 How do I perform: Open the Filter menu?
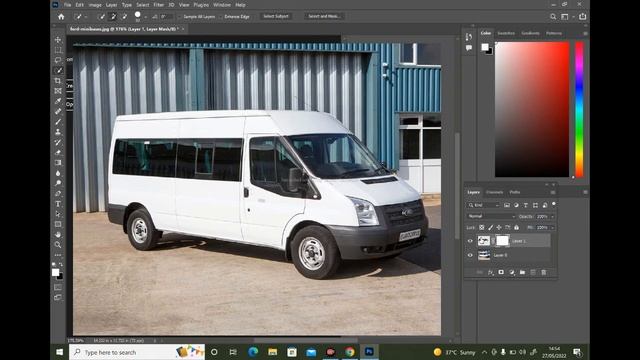158,5
